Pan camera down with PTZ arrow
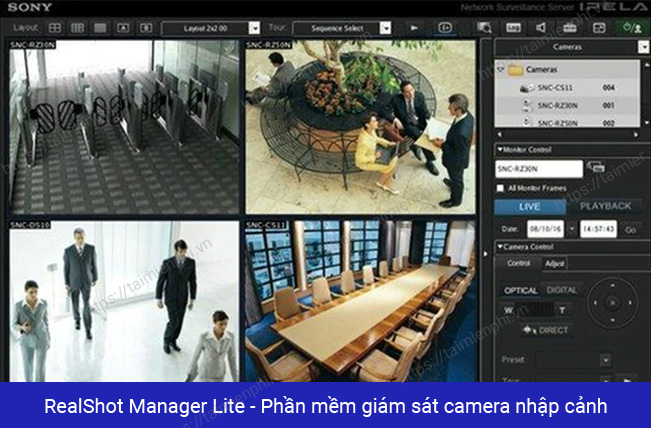This screenshot has width=651, height=428. (x=613, y=320)
